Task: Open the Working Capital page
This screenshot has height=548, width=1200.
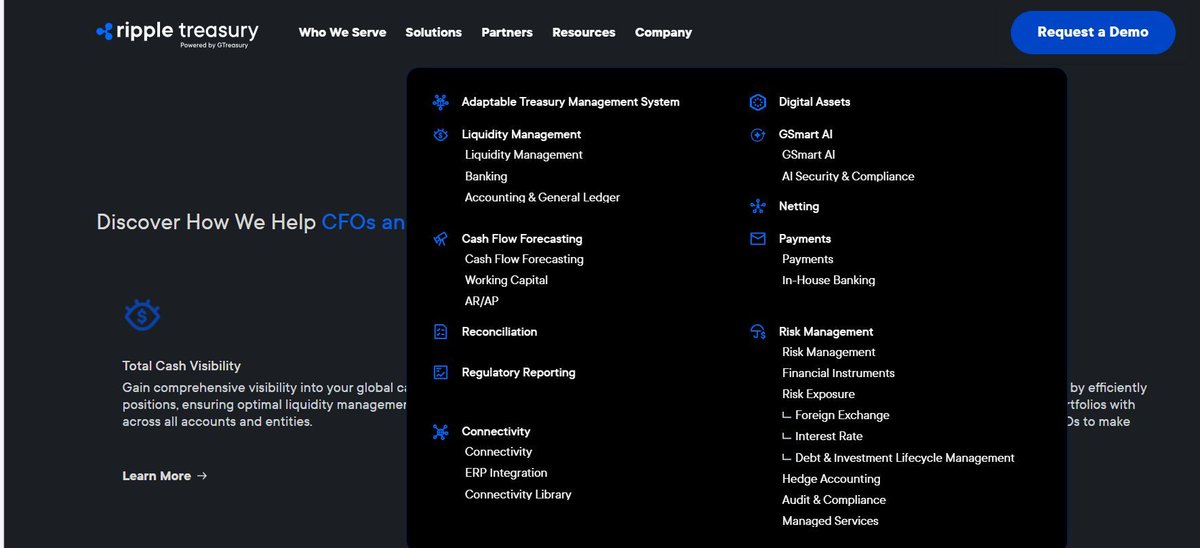Action: [x=506, y=280]
